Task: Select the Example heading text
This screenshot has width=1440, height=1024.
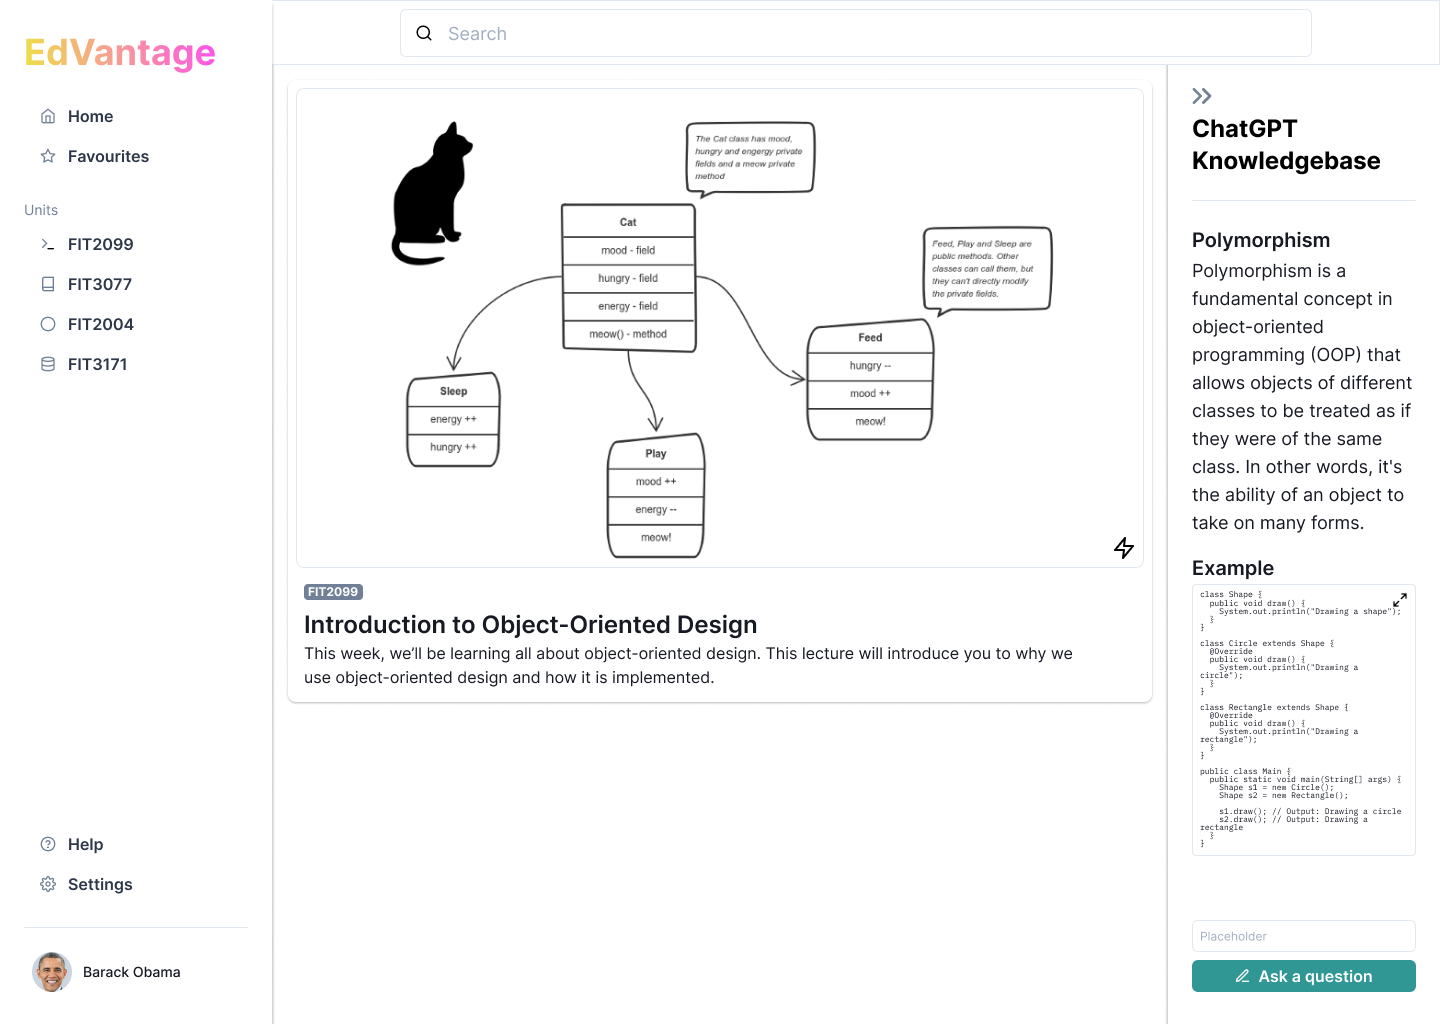Action: (1233, 568)
